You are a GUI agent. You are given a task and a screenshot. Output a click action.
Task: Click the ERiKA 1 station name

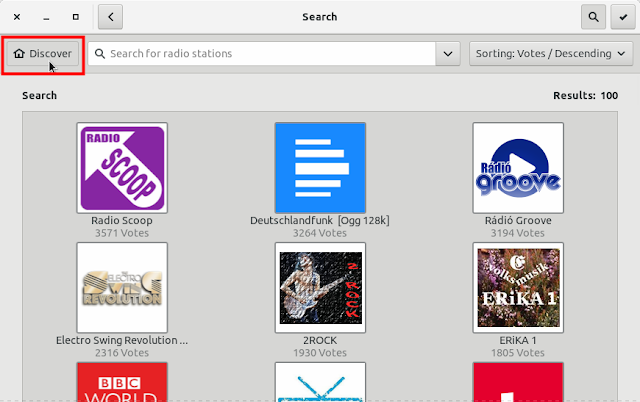click(x=518, y=340)
